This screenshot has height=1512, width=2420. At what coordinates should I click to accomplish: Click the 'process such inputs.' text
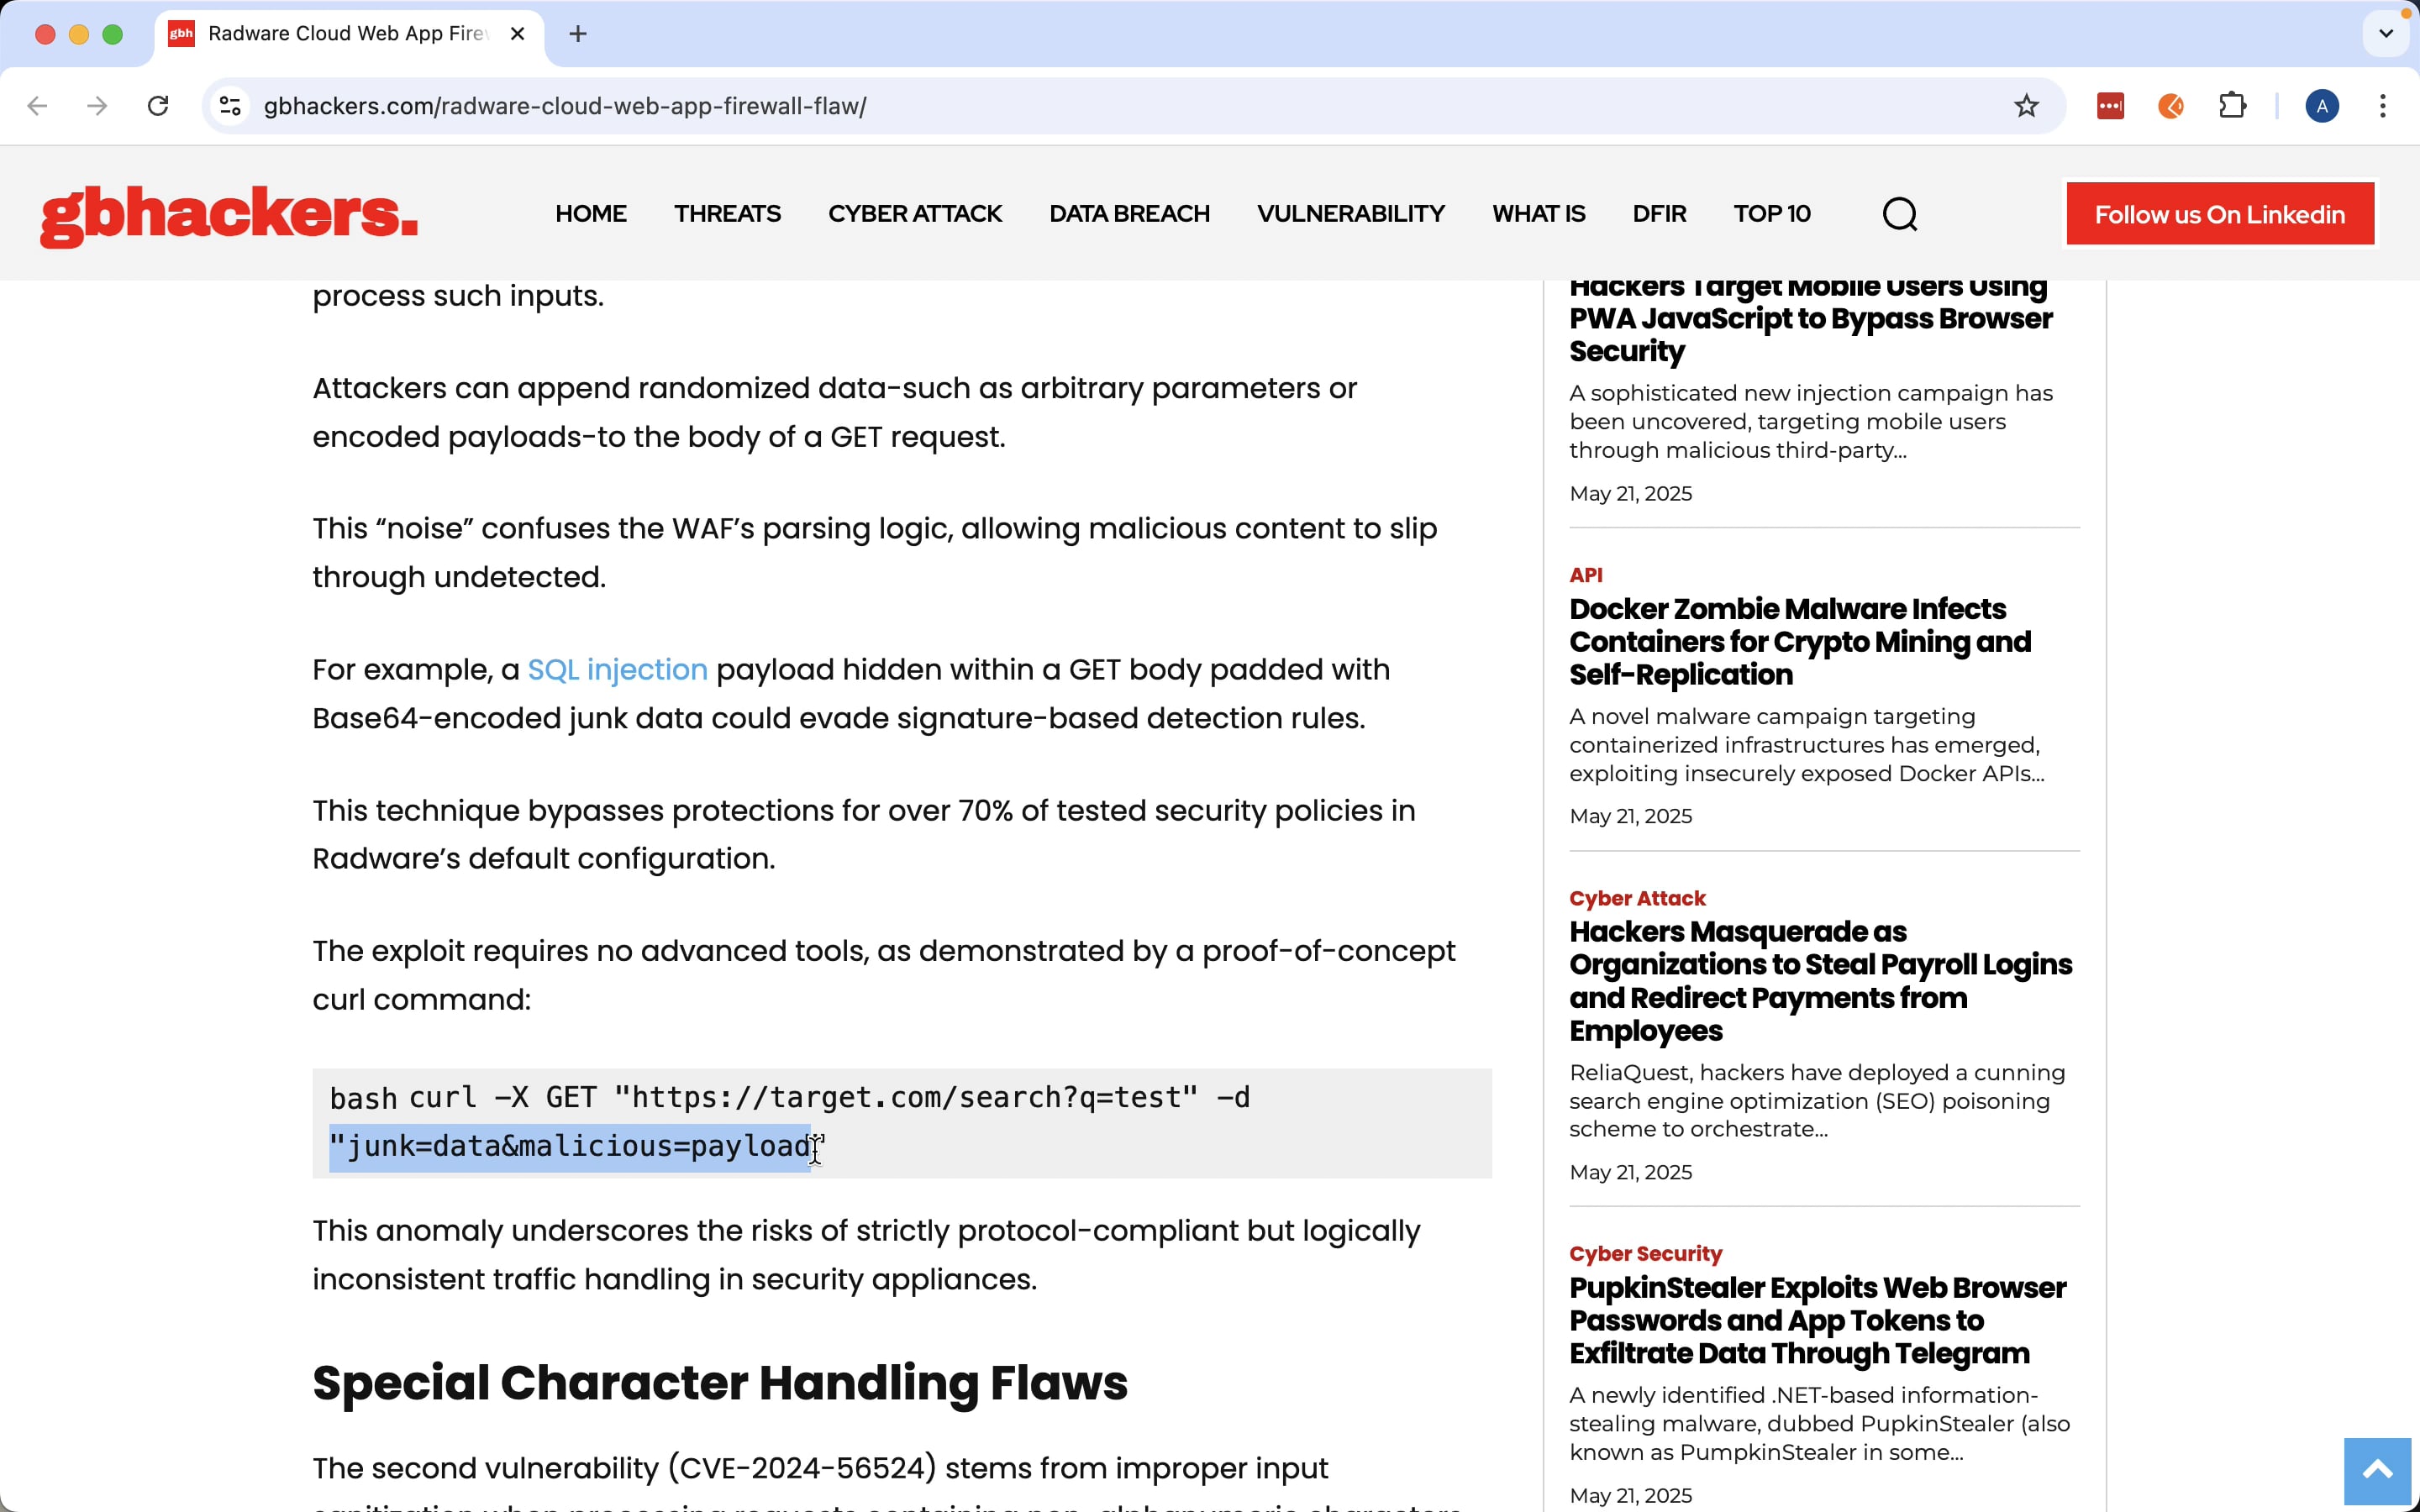tap(458, 296)
